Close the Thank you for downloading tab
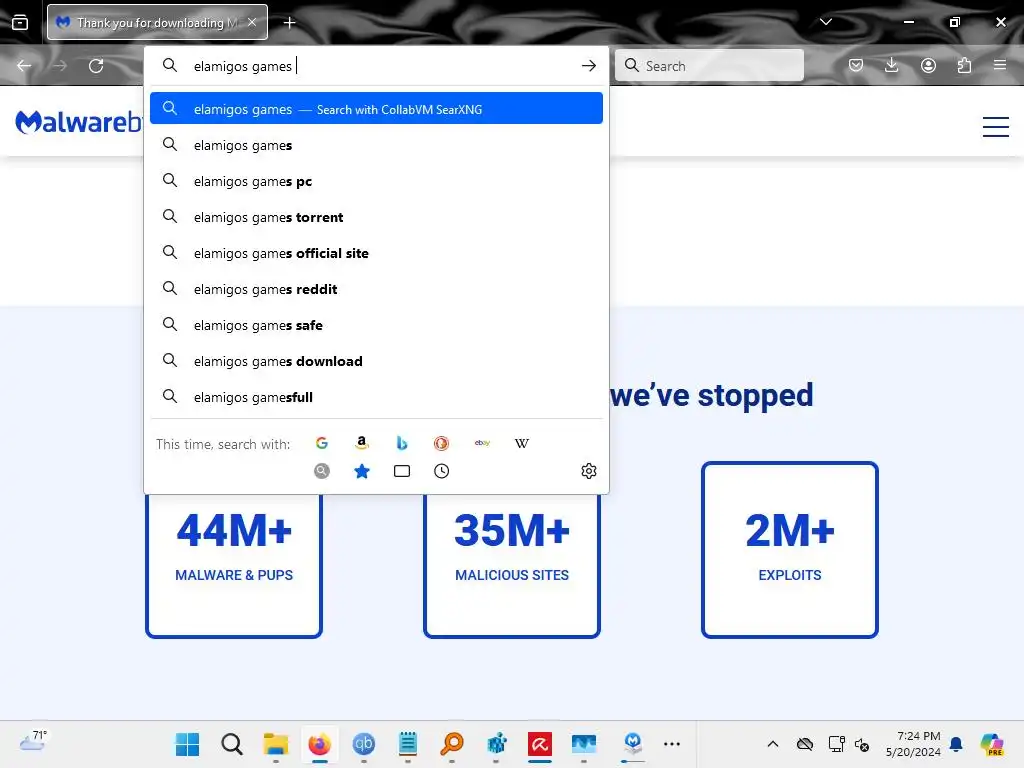Screen dimensions: 1024x768 [x=252, y=22]
